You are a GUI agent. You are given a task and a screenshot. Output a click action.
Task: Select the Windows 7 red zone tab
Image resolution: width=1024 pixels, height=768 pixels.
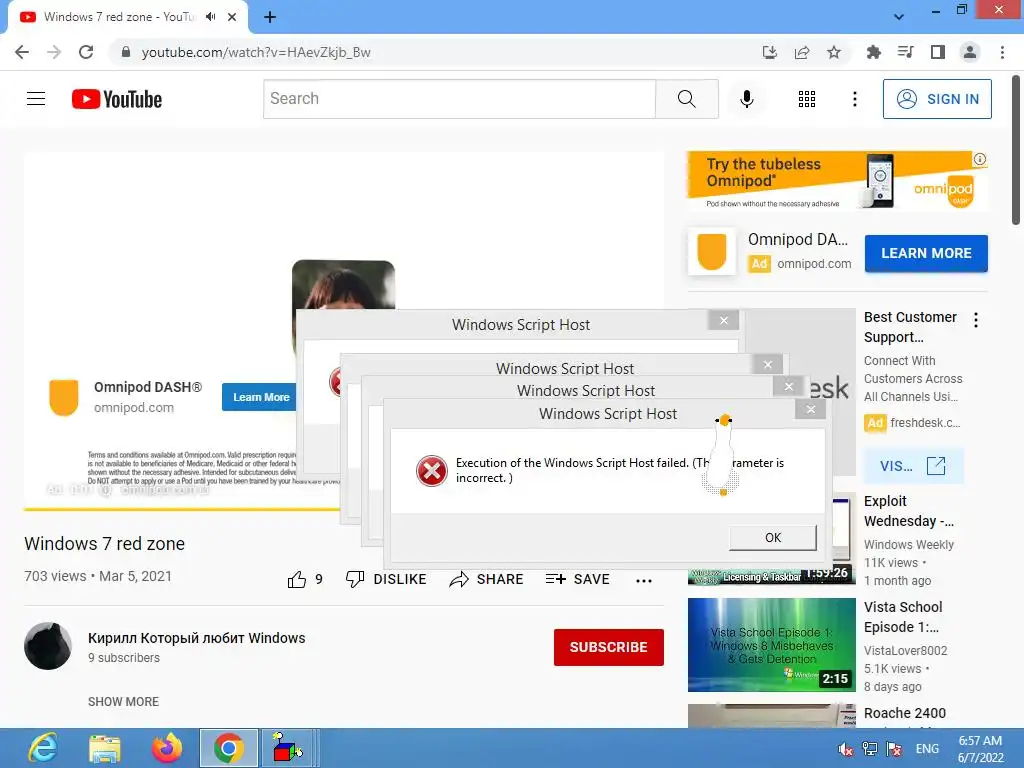[x=120, y=17]
